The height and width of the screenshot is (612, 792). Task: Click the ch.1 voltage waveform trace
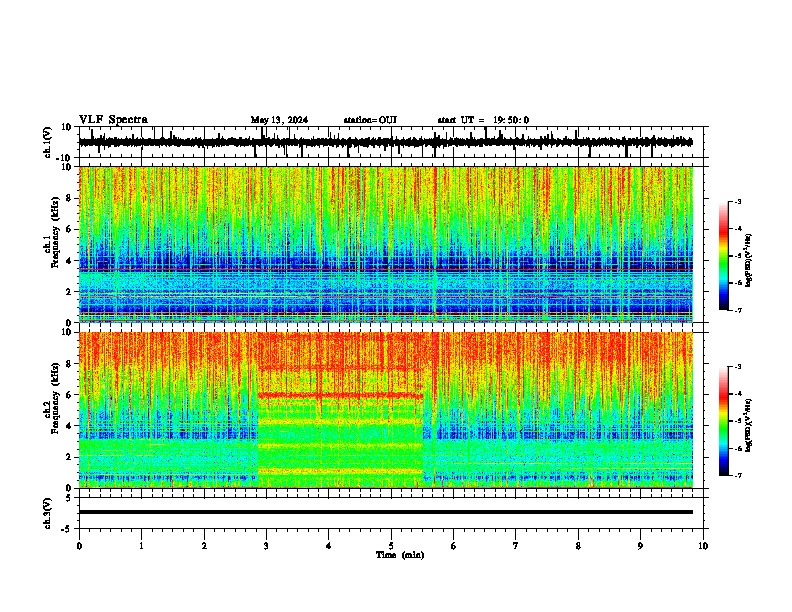385,142
